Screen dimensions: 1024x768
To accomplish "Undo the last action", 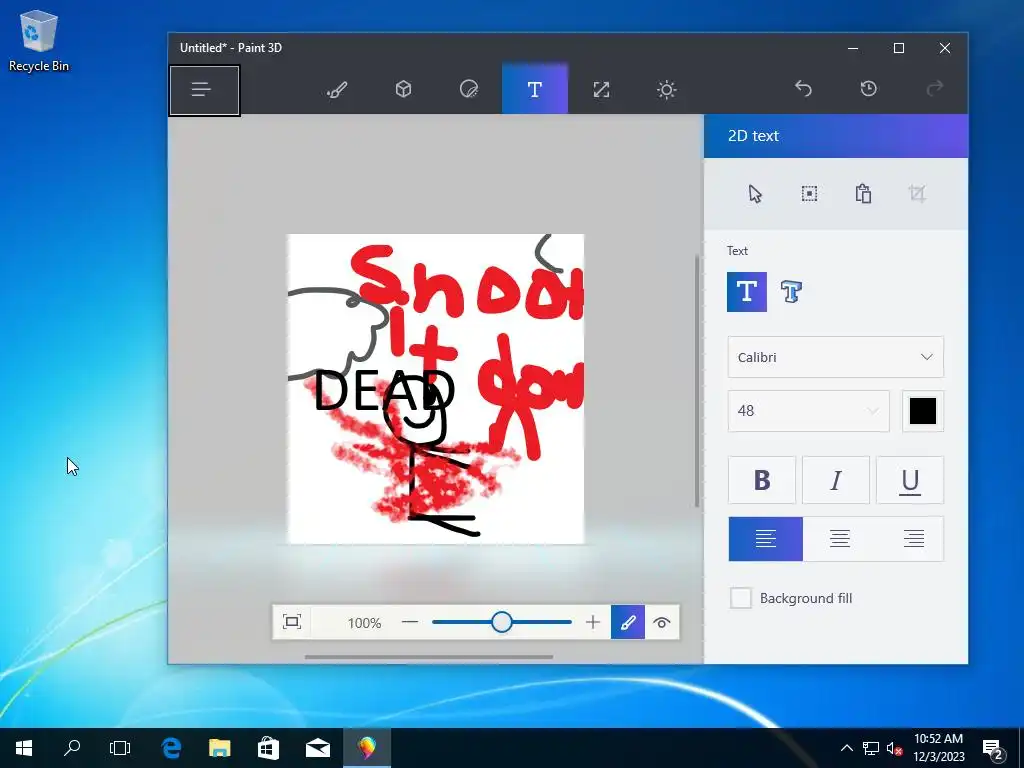I will click(803, 88).
